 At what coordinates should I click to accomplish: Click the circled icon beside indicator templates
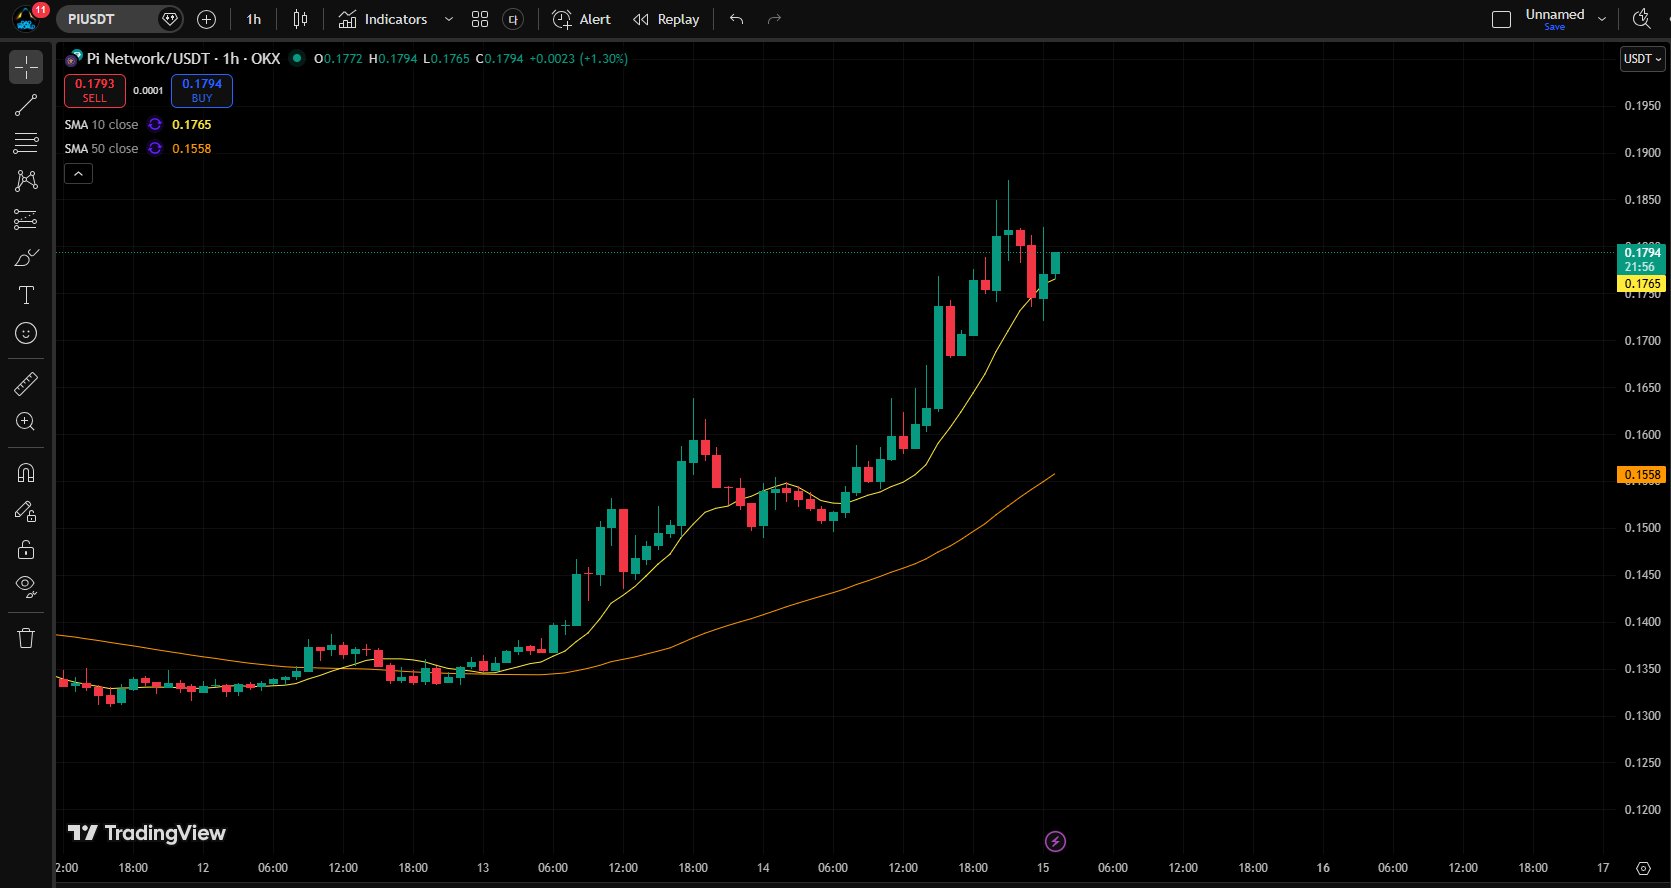(513, 19)
